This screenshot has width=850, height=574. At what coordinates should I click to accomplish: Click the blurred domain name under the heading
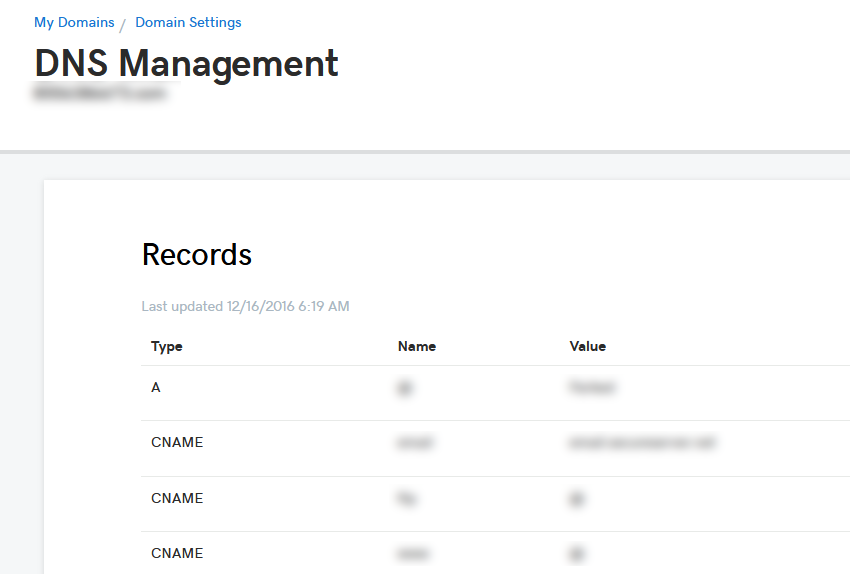(100, 93)
